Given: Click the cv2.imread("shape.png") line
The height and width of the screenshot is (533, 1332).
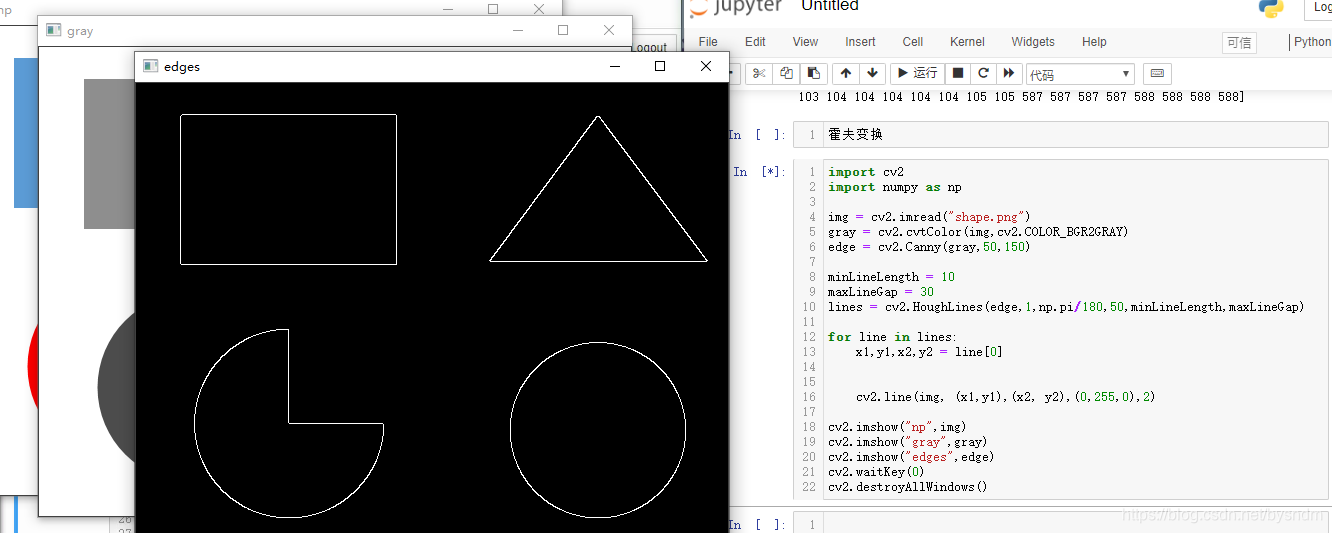Looking at the screenshot, I should [x=929, y=217].
